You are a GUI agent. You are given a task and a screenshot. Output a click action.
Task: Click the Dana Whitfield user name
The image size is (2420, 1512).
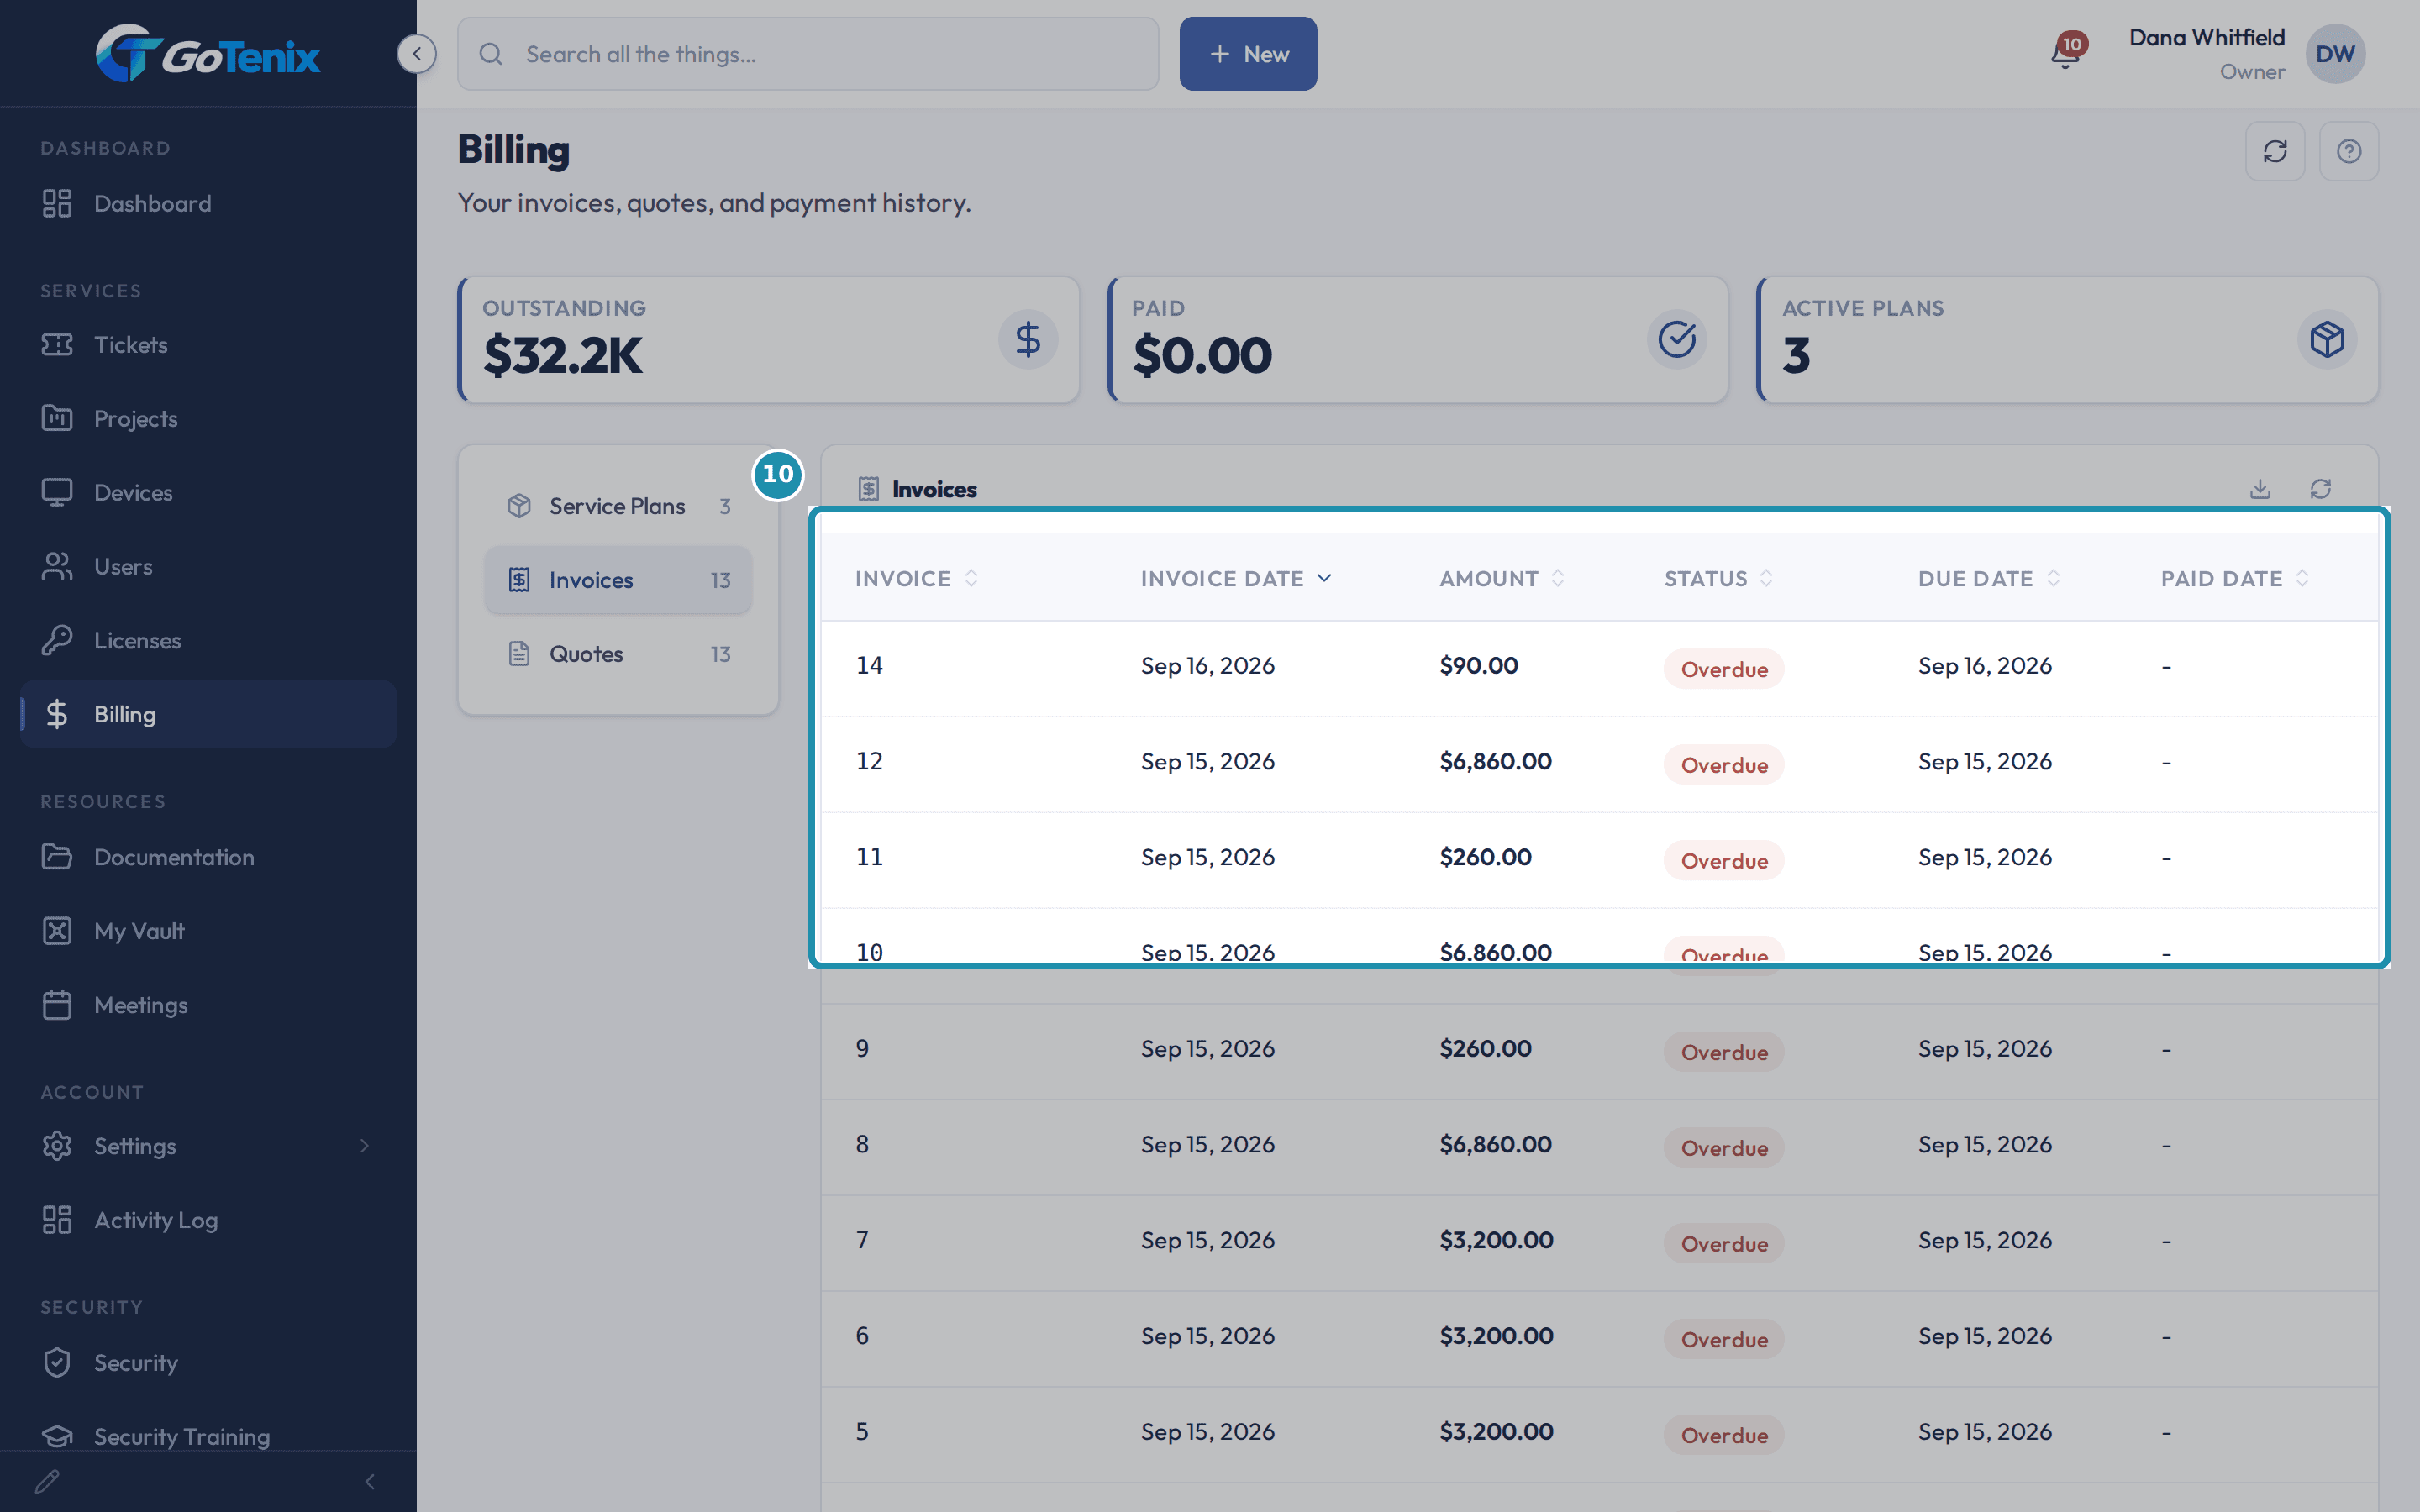2207,37
